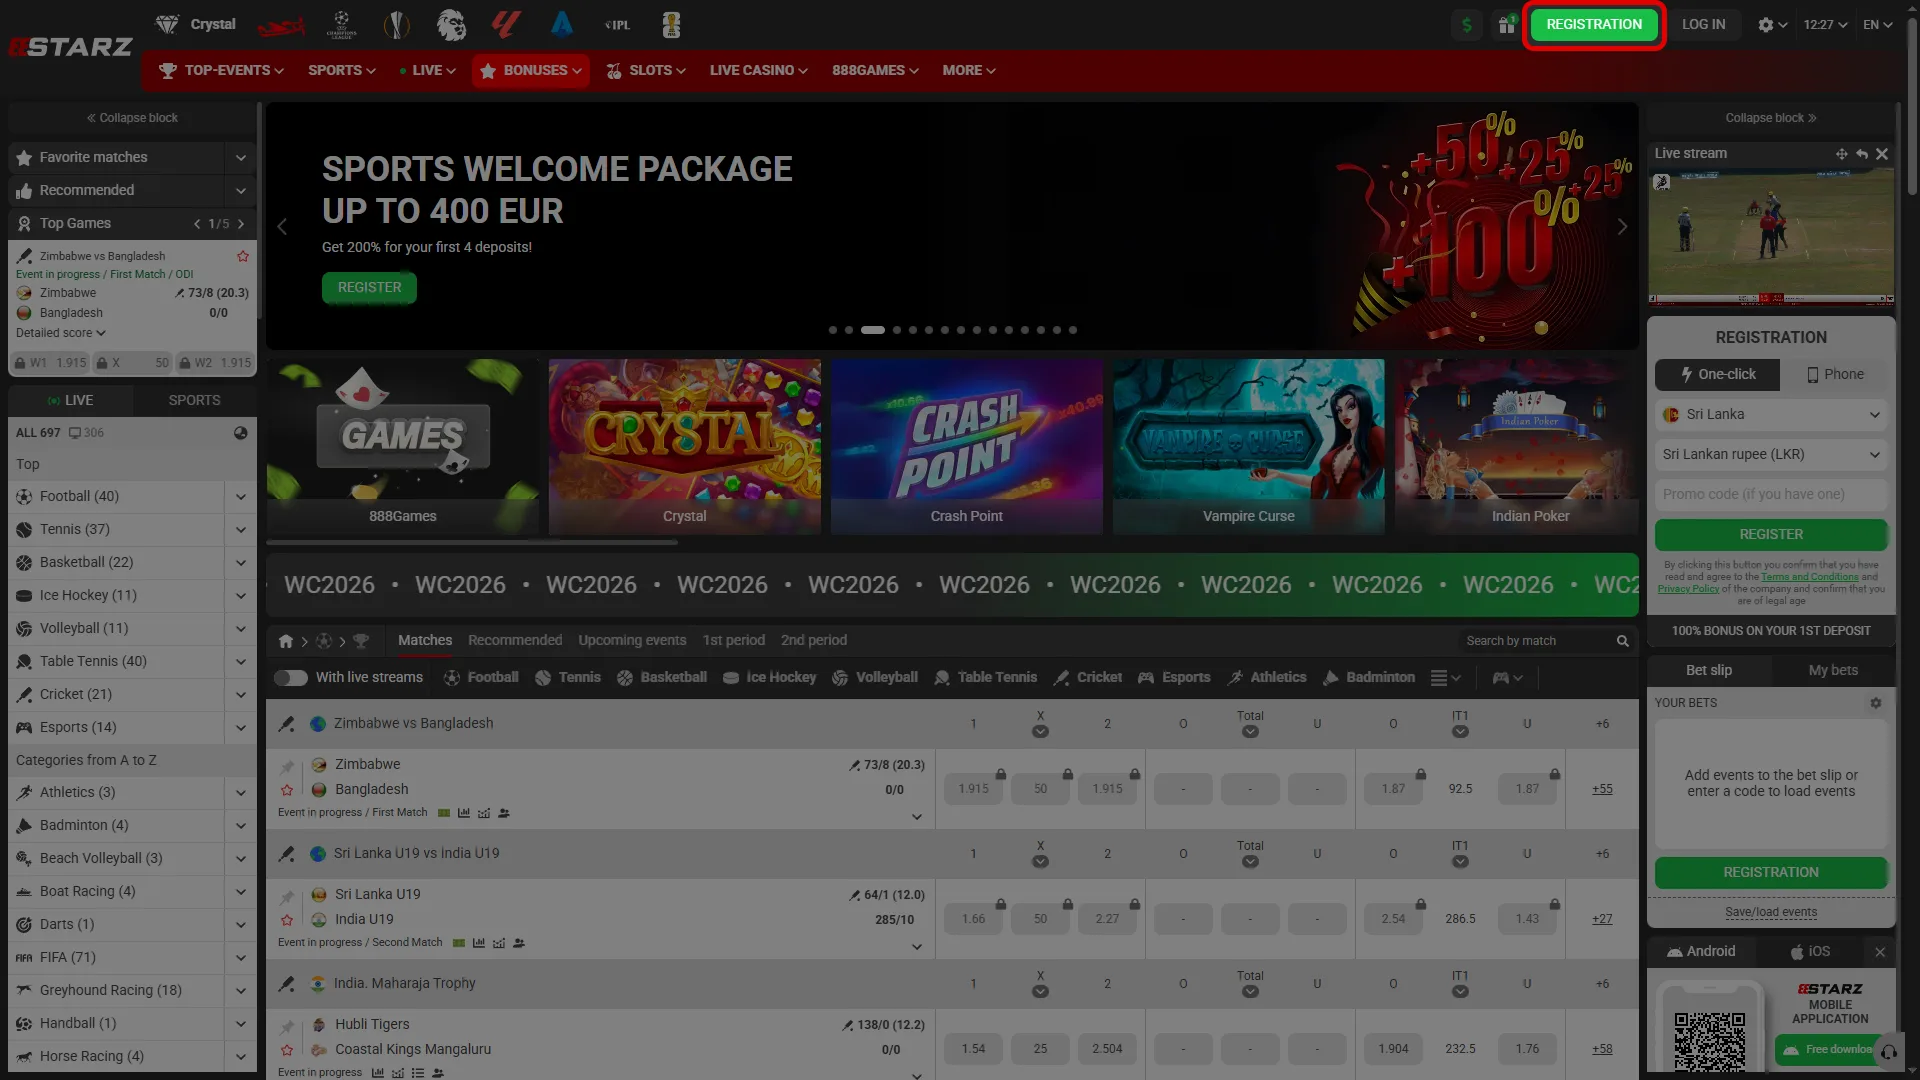This screenshot has width=1920, height=1080.
Task: Filter matches by Badminton
Action: click(1368, 678)
